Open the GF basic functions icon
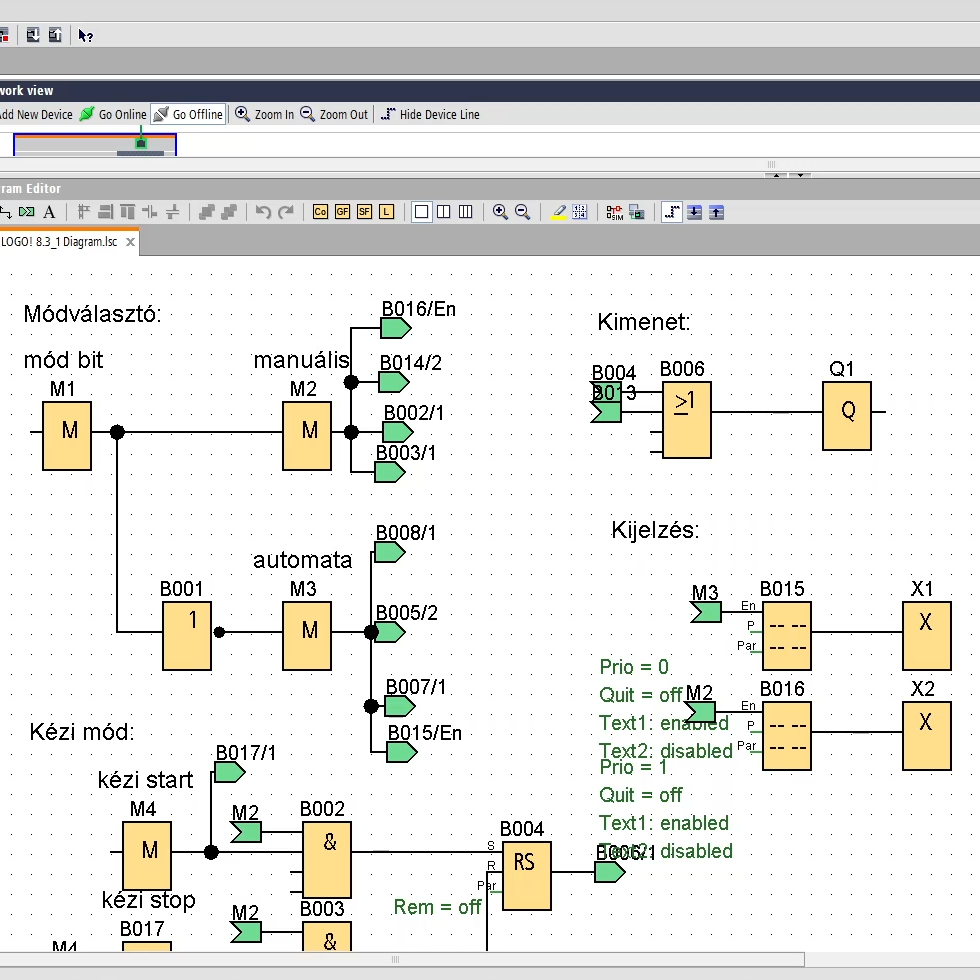The height and width of the screenshot is (980, 980). coord(342,212)
